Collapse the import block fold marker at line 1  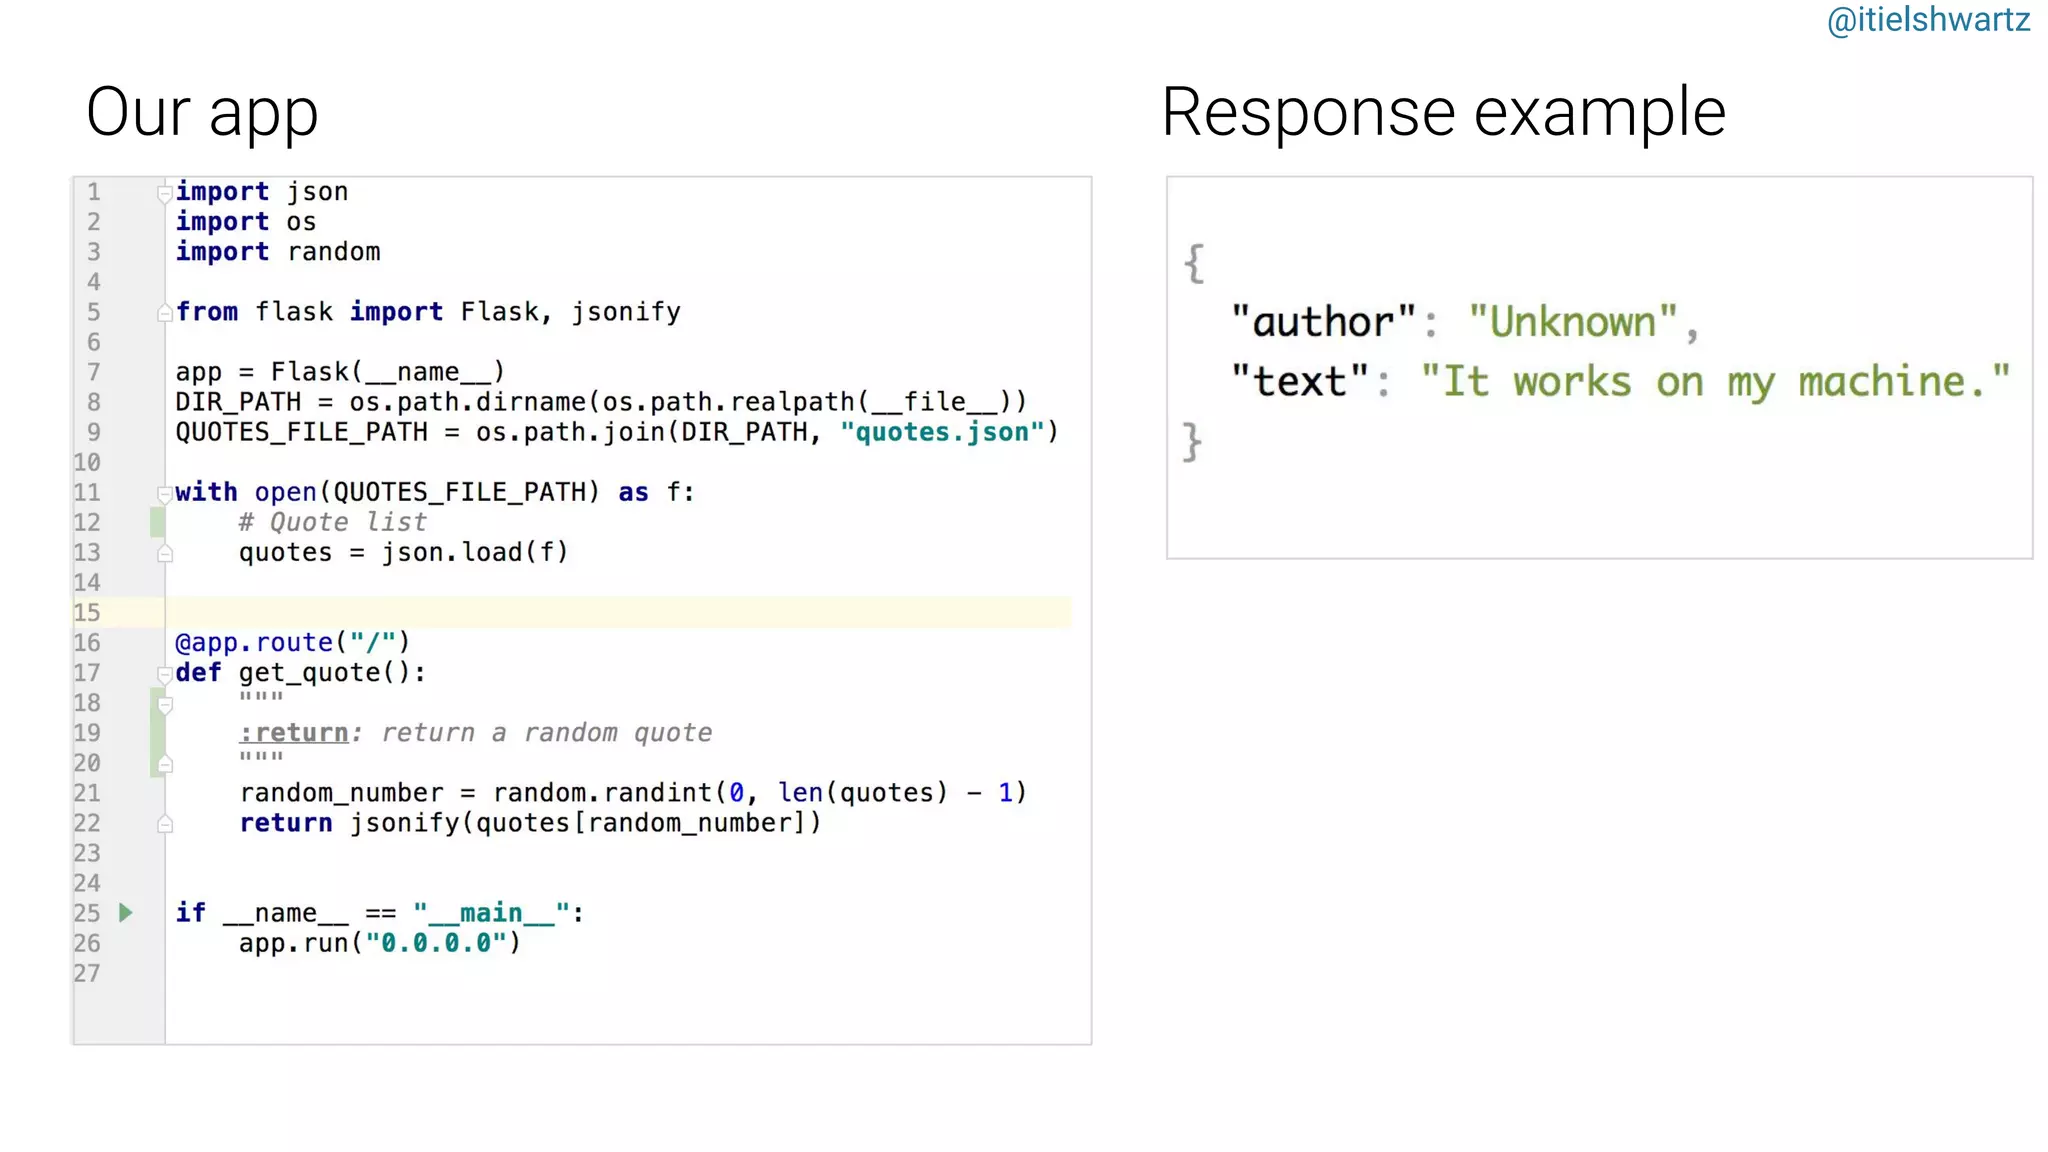(x=165, y=193)
